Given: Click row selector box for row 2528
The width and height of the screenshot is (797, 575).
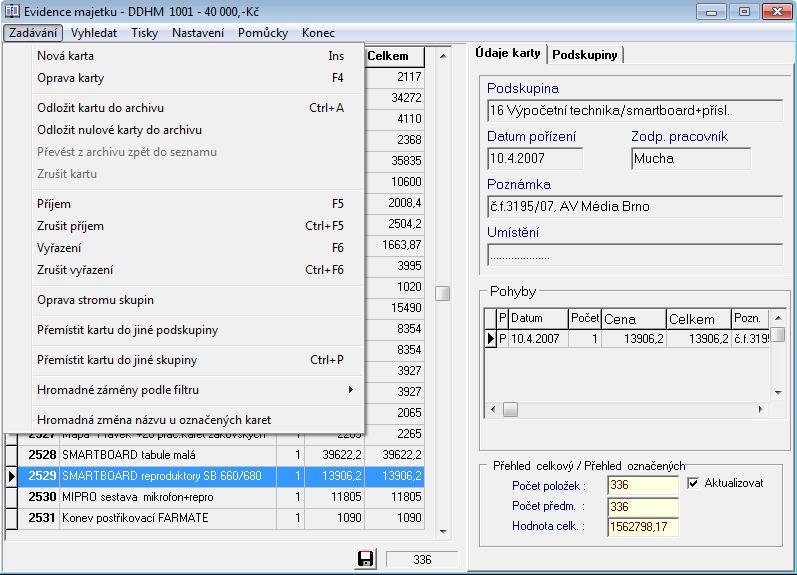Looking at the screenshot, I should [x=11, y=455].
